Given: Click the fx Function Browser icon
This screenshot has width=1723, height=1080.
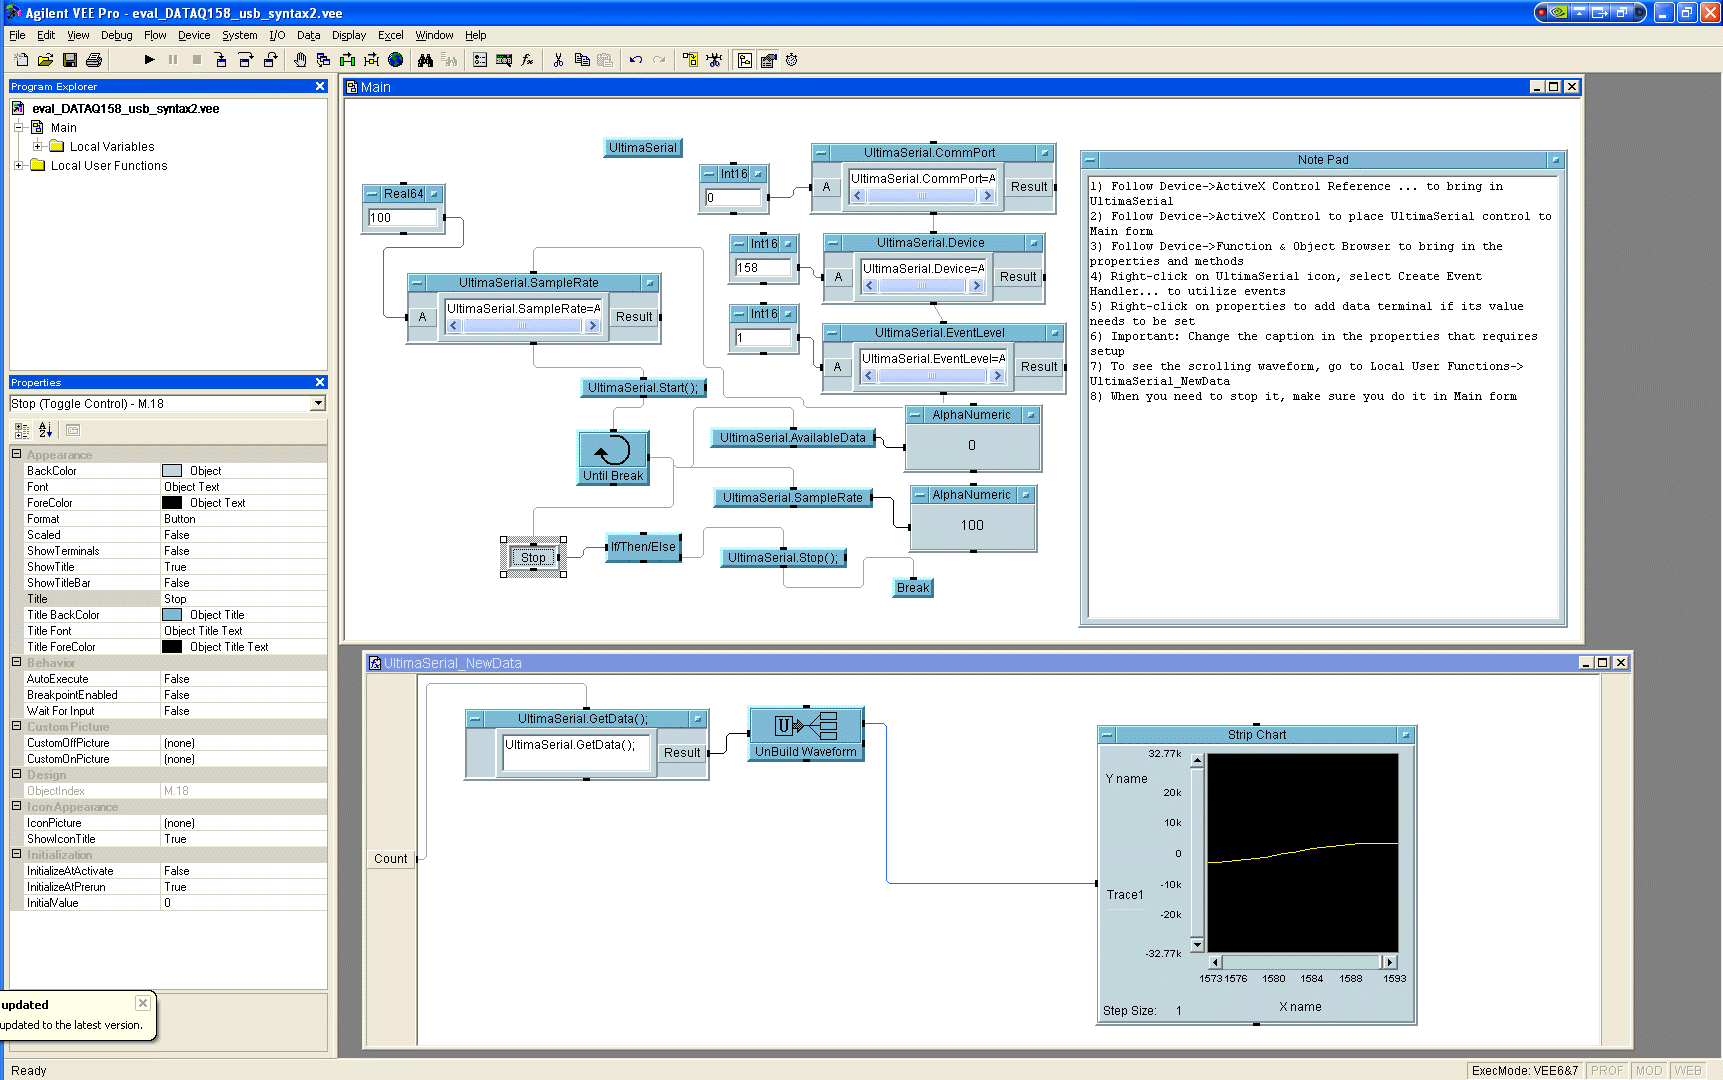Looking at the screenshot, I should tap(528, 60).
